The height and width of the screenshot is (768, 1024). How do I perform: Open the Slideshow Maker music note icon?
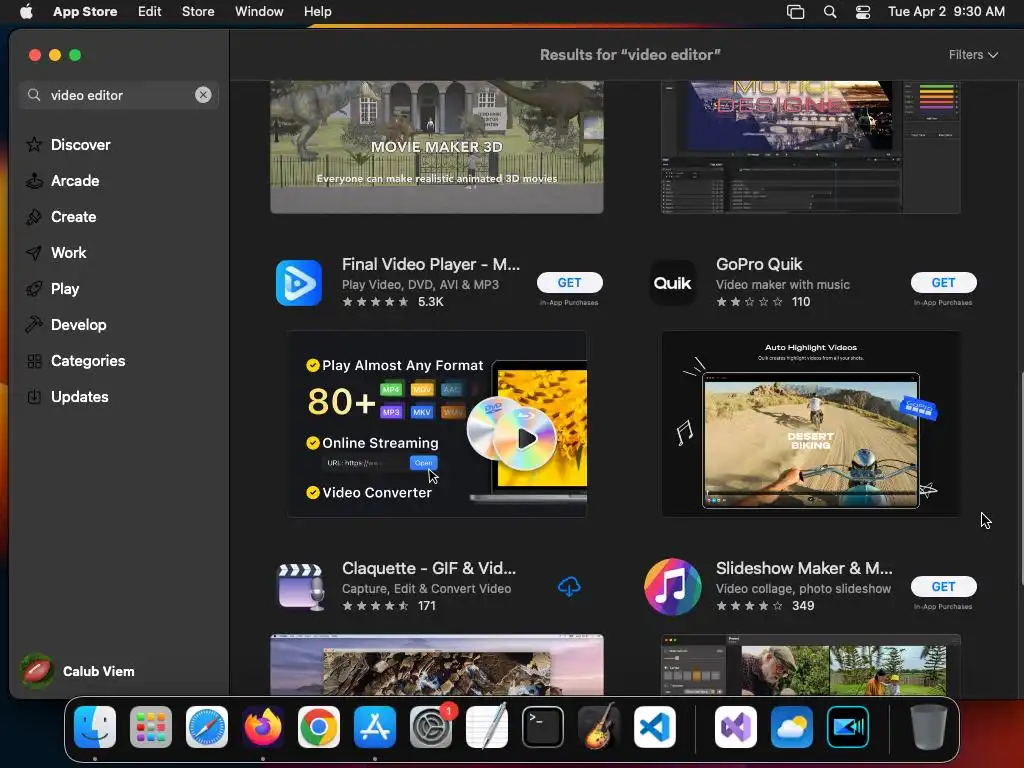click(673, 586)
